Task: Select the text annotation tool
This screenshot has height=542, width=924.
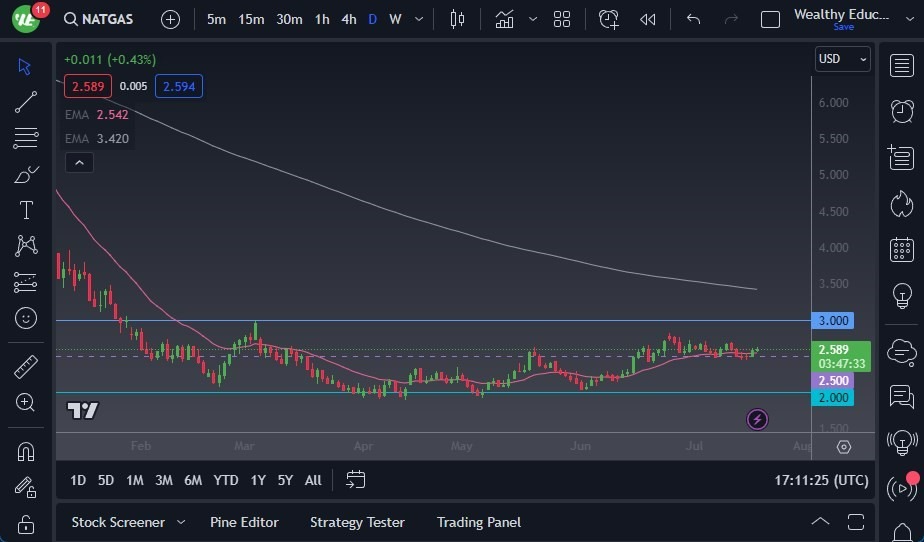Action: (x=26, y=210)
